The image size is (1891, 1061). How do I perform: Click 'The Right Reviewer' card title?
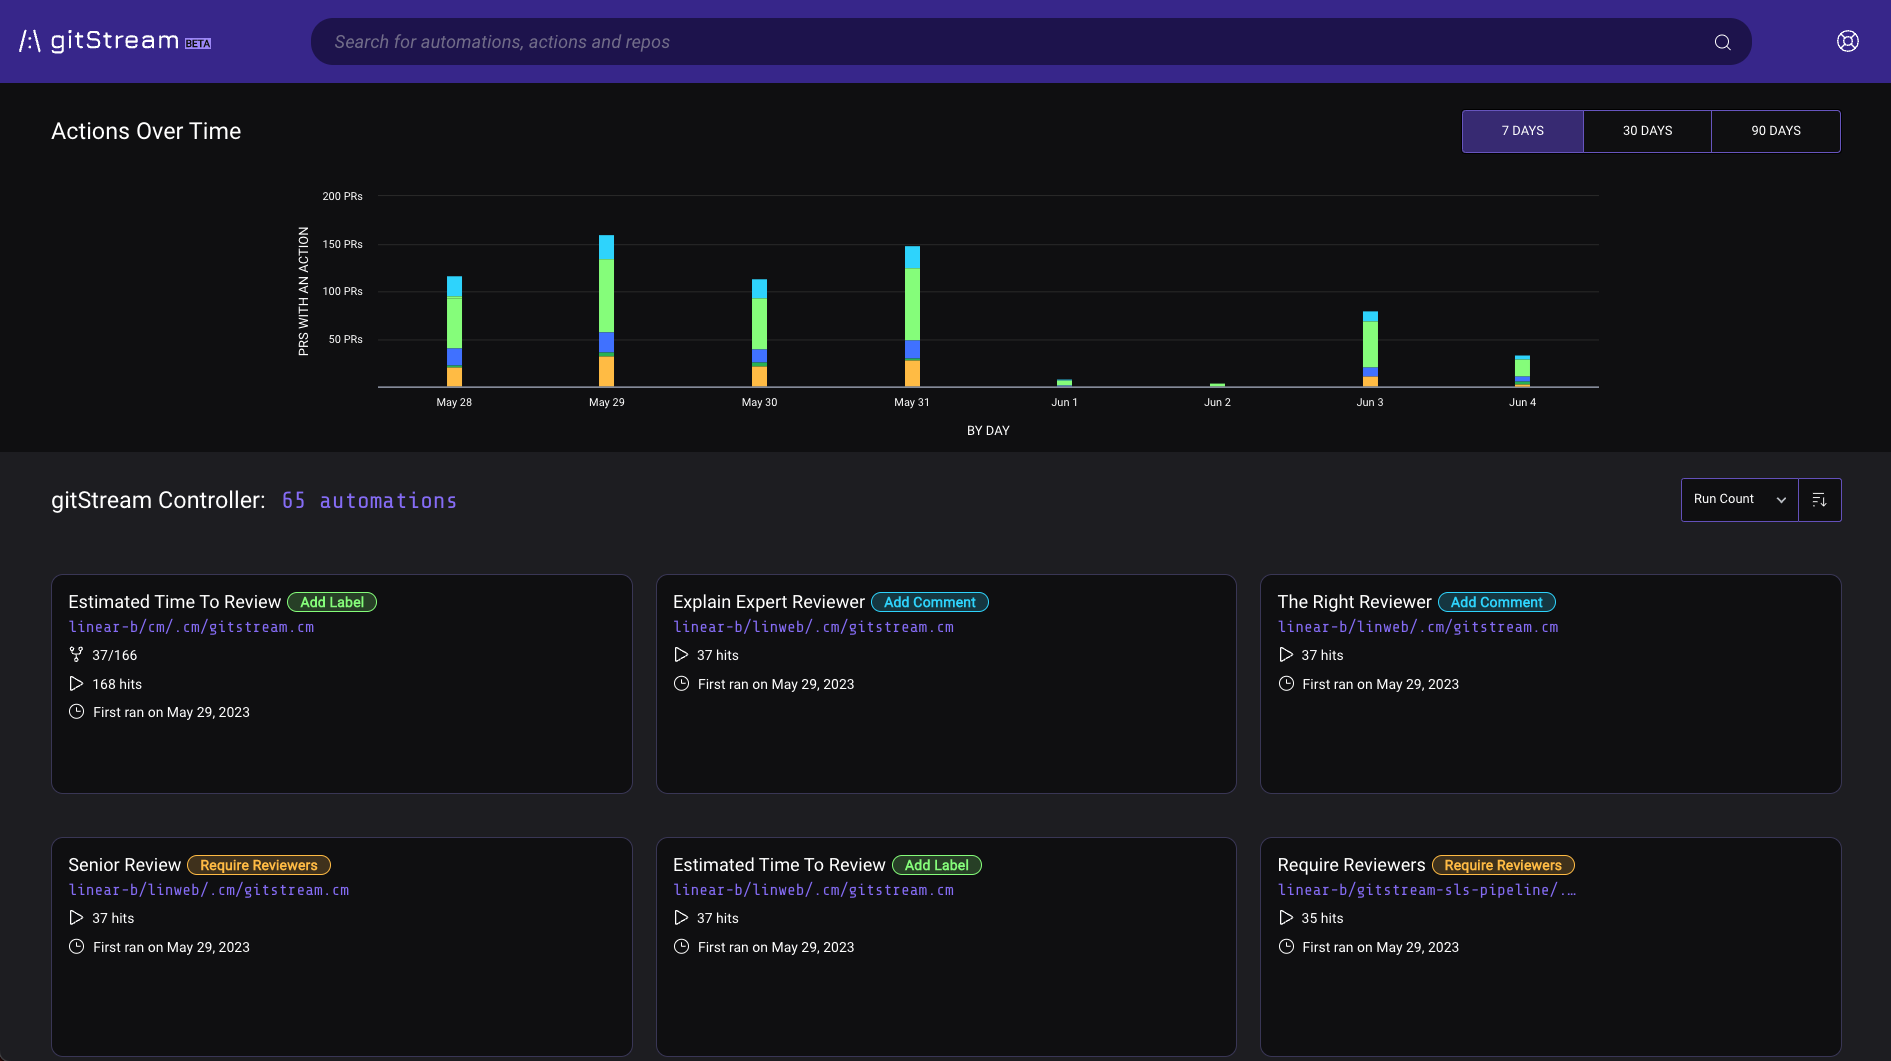click(x=1354, y=602)
